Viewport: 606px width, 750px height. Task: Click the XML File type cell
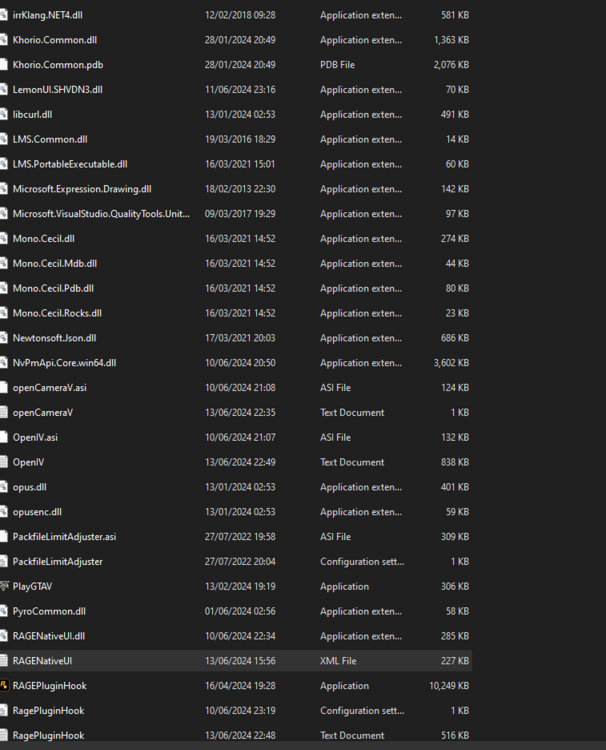pyautogui.click(x=338, y=661)
